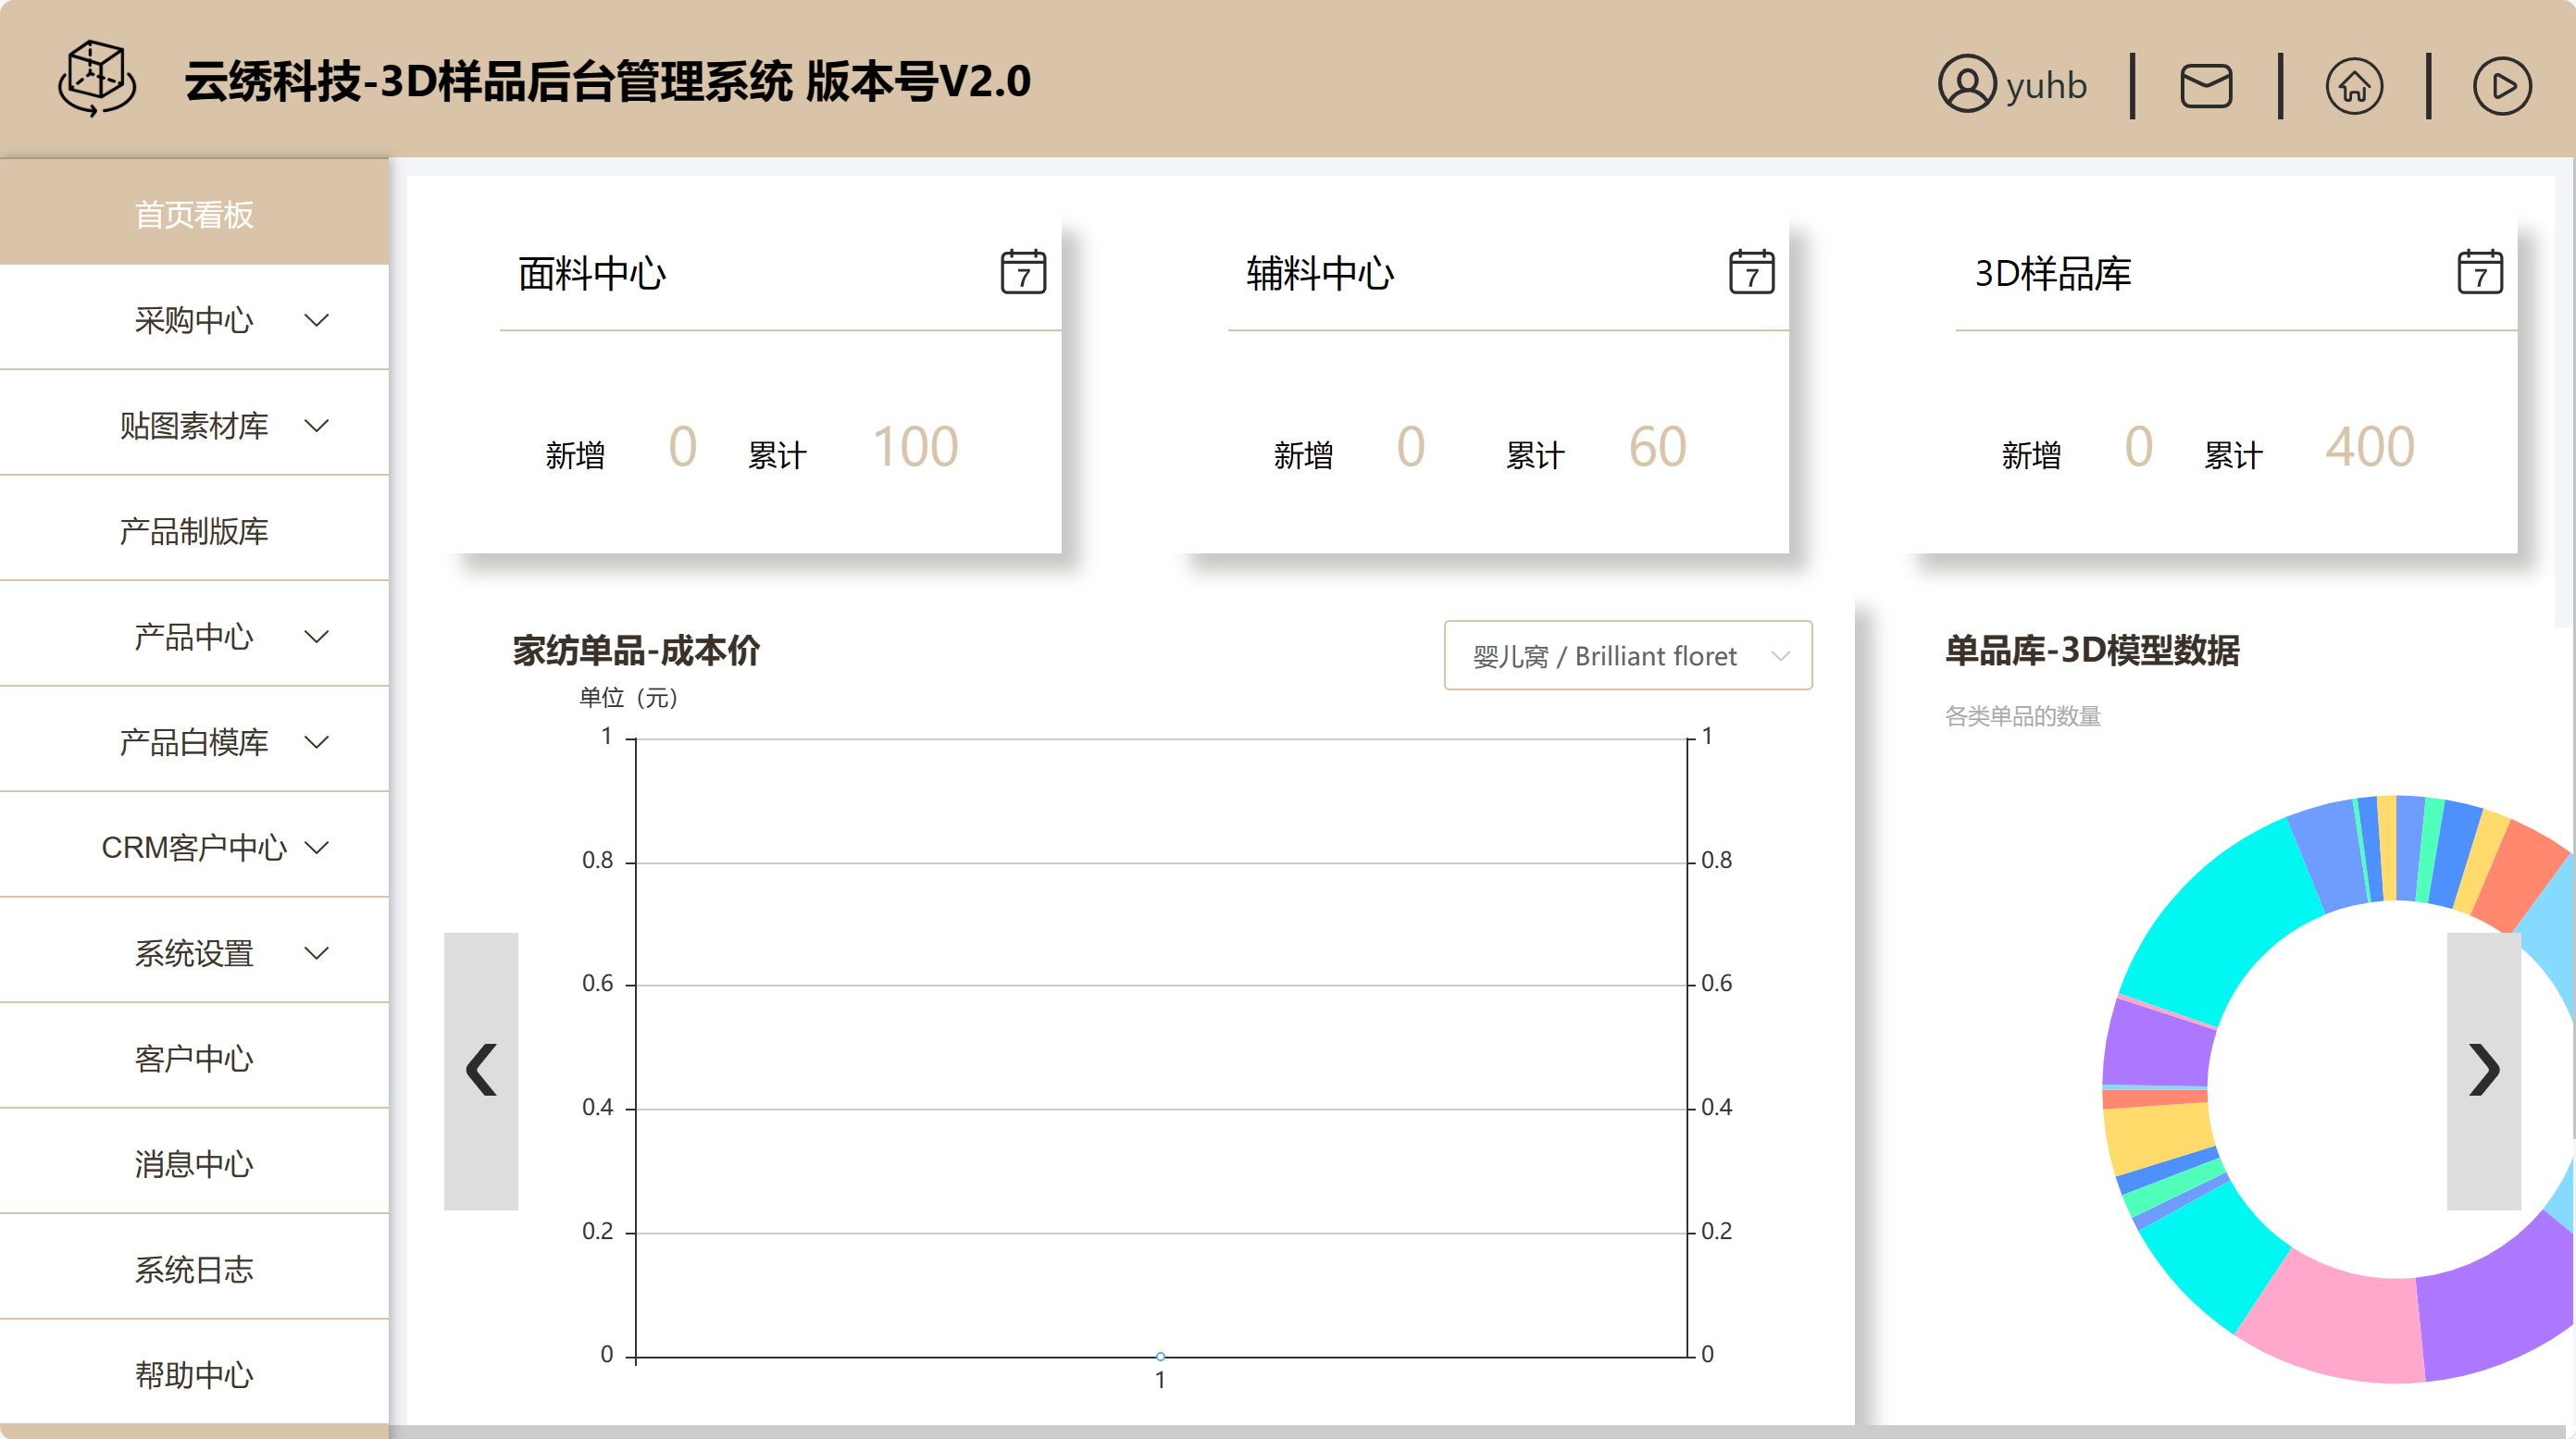Click the data point on the chart x-axis
Viewport: 2576px width, 1439px height.
[1160, 1356]
